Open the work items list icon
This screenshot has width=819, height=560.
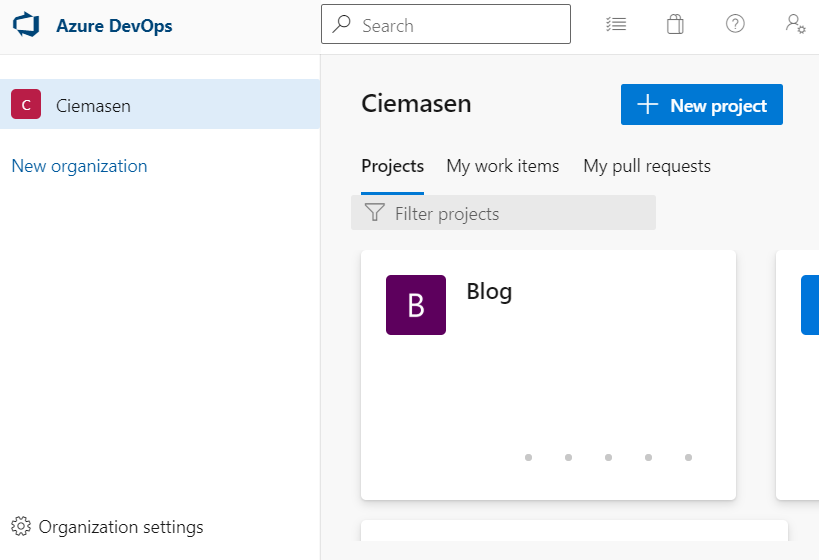coord(616,24)
